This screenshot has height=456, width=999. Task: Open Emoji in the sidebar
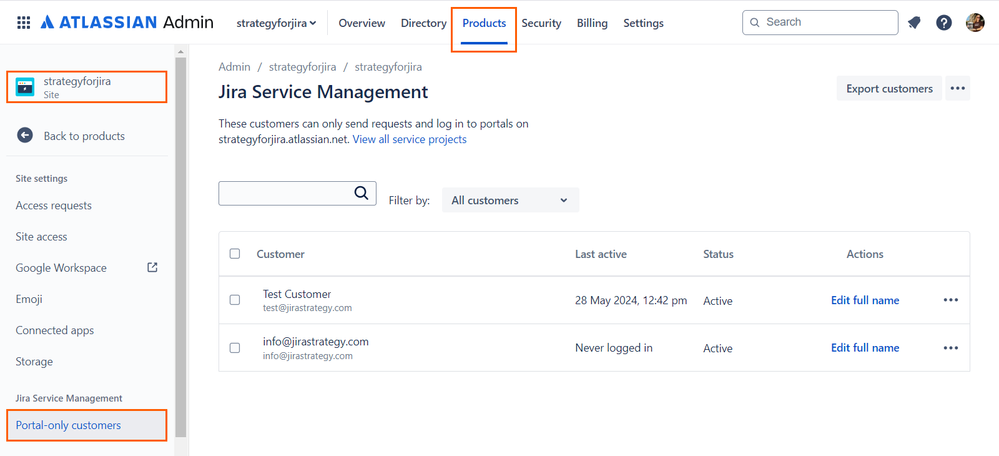pyautogui.click(x=29, y=299)
